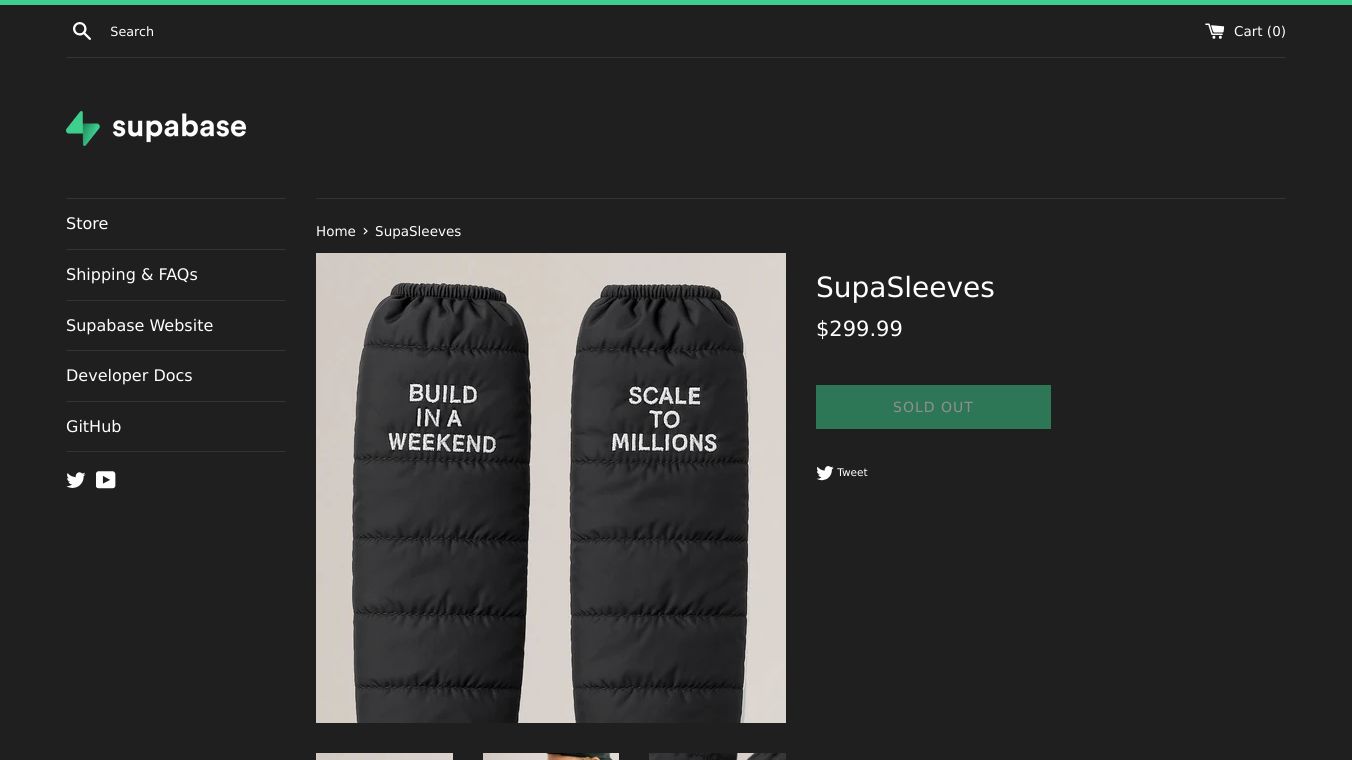Click the Supabase lightning bolt logo
The height and width of the screenshot is (760, 1352).
pyautogui.click(x=83, y=128)
